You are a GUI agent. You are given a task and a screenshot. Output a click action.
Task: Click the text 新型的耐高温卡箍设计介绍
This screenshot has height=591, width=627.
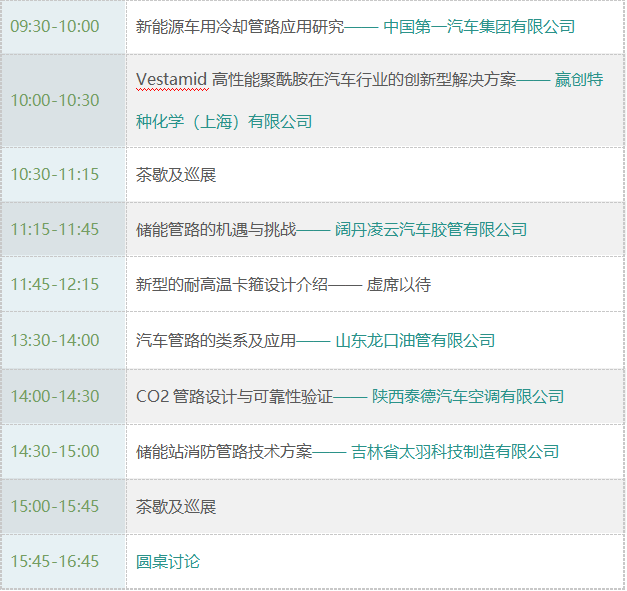(x=232, y=285)
